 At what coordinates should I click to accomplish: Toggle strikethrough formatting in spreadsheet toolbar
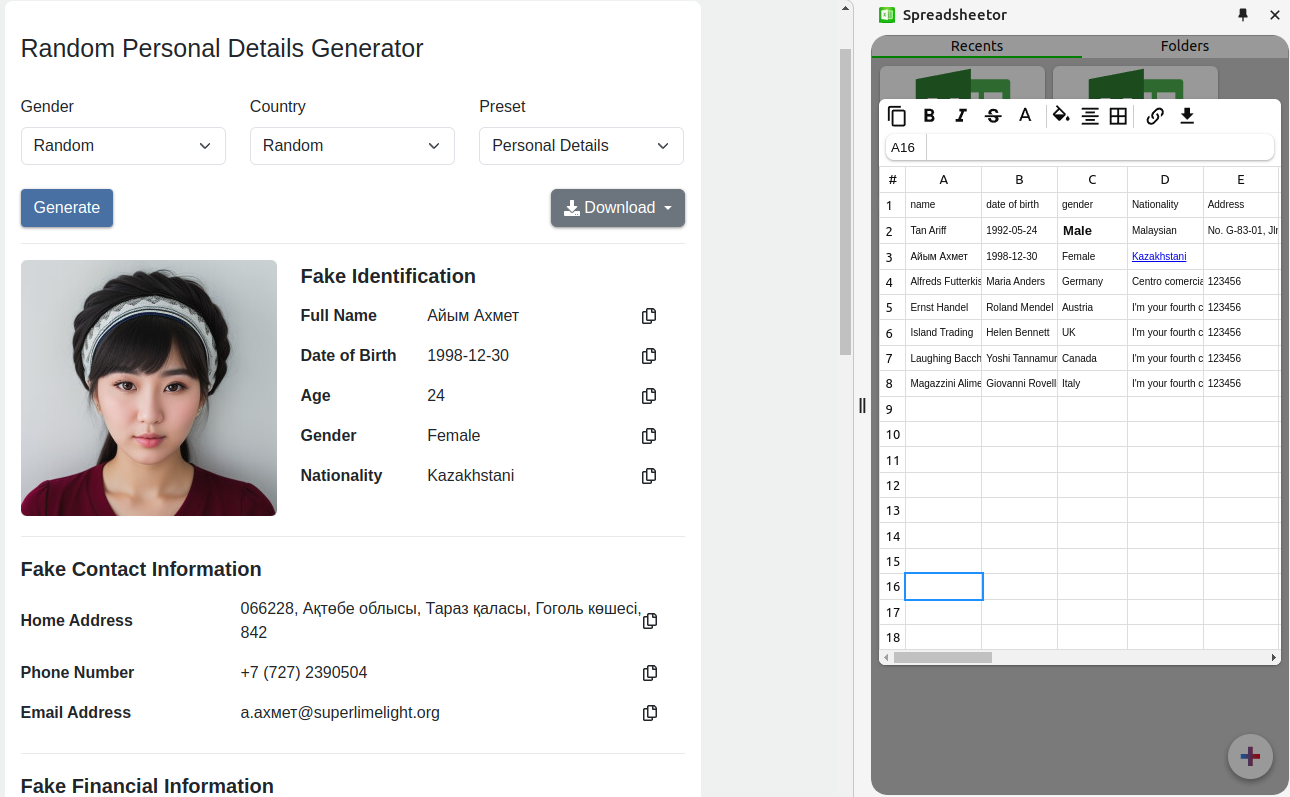pos(993,116)
